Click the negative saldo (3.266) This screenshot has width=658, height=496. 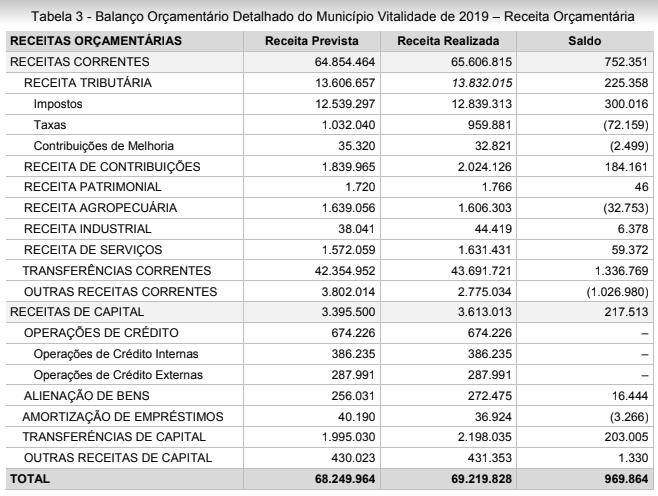629,417
